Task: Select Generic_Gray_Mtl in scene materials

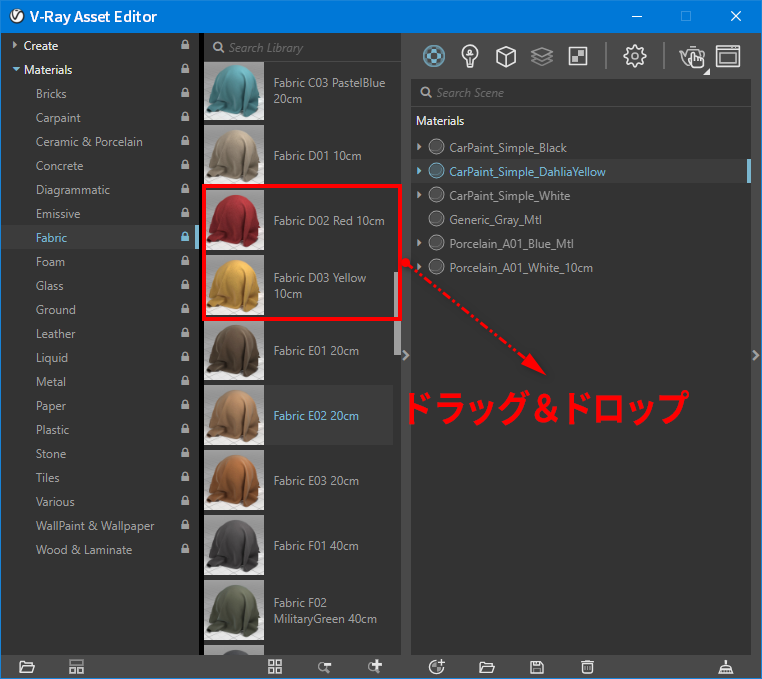Action: pos(495,220)
